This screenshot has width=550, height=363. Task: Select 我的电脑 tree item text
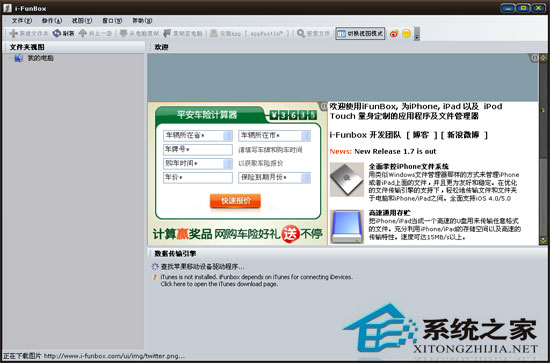(x=40, y=58)
